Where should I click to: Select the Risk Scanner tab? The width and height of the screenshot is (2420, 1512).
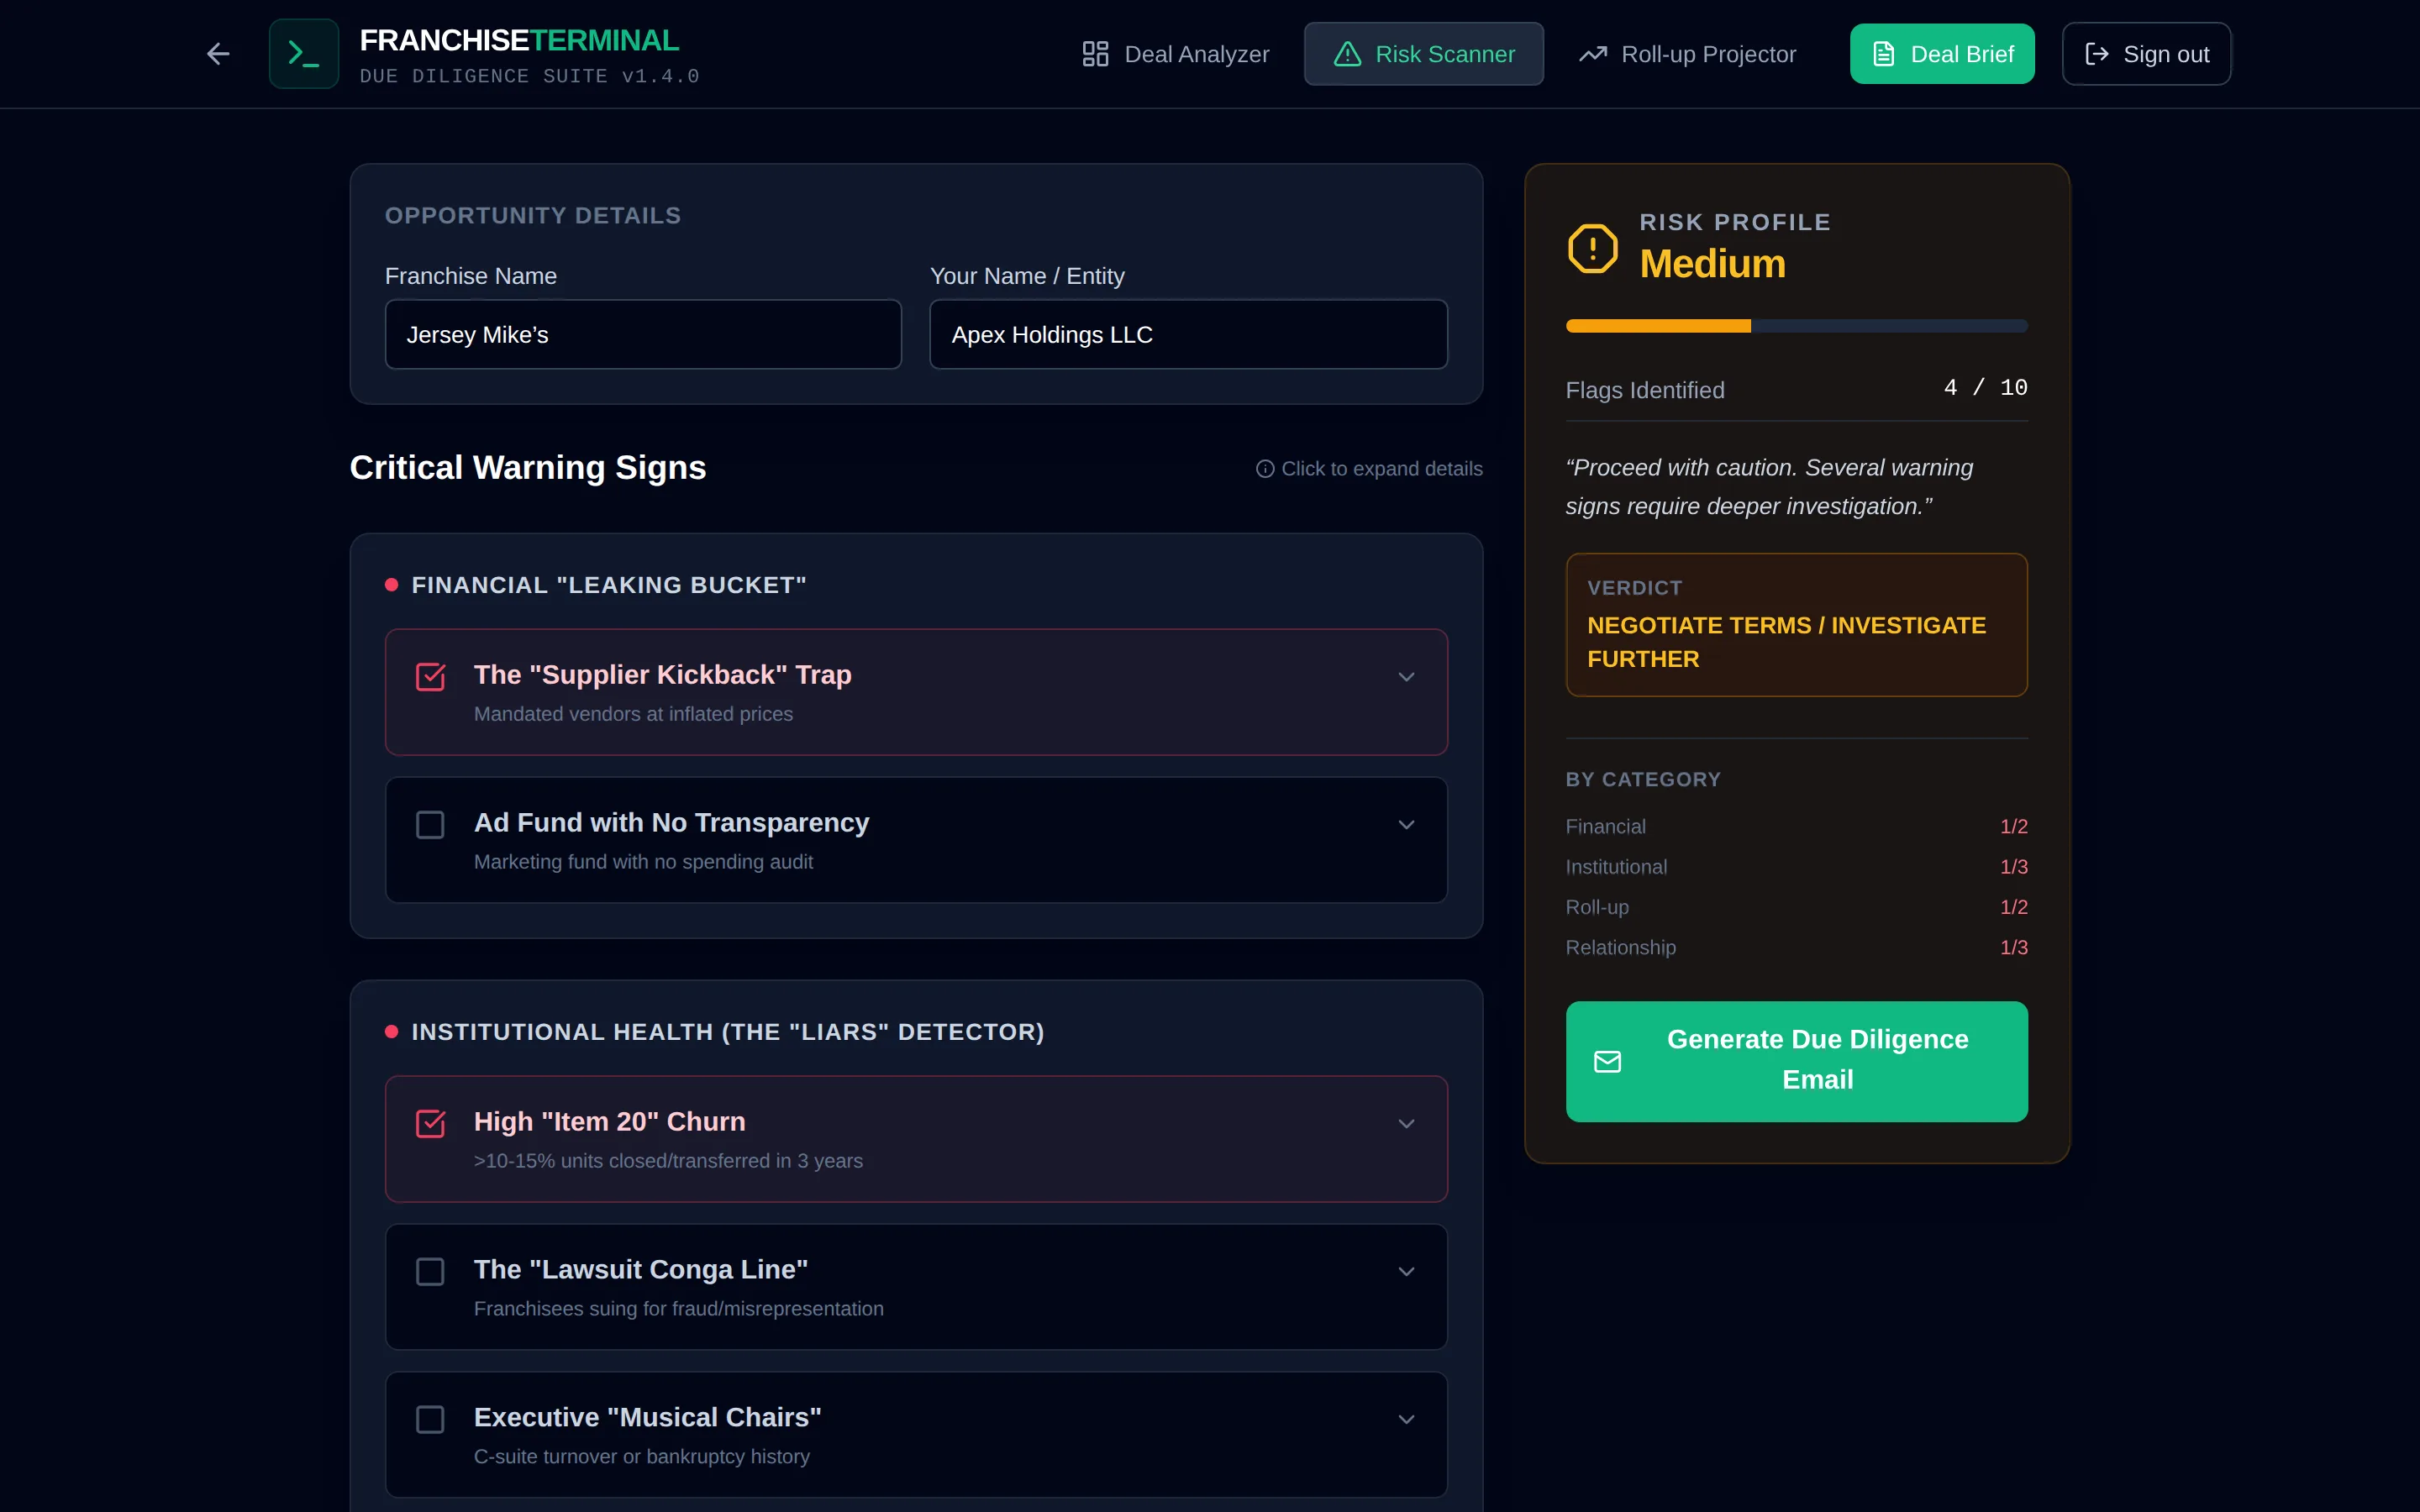coord(1423,54)
